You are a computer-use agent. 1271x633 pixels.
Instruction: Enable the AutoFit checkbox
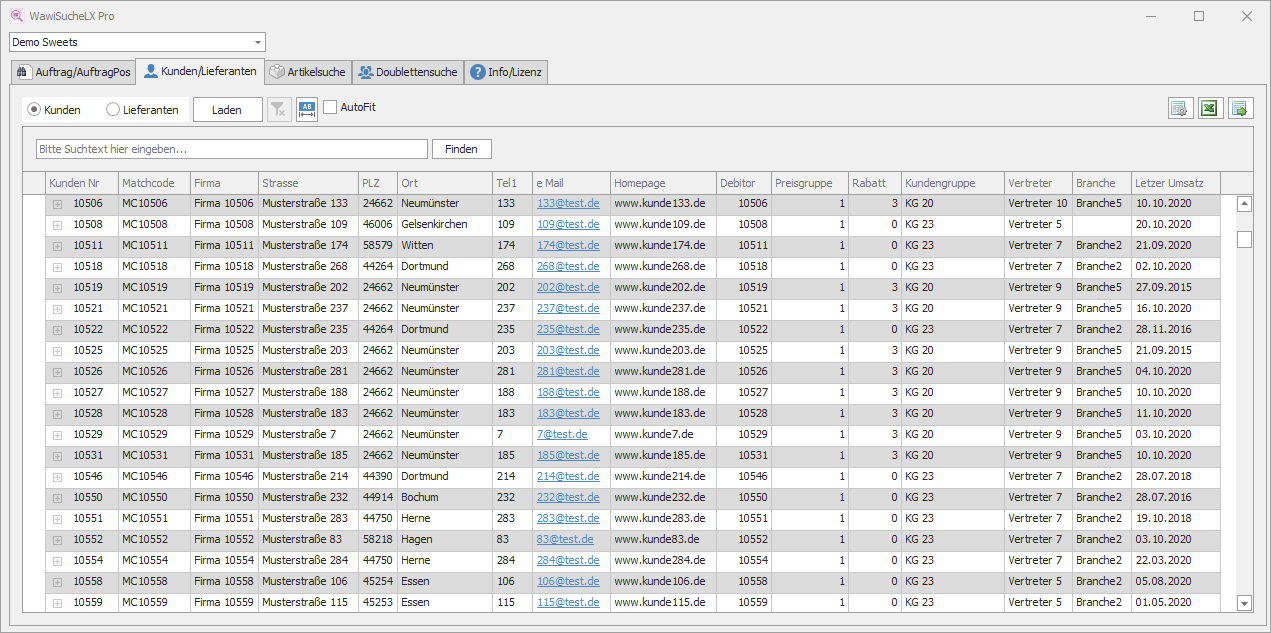[x=330, y=107]
